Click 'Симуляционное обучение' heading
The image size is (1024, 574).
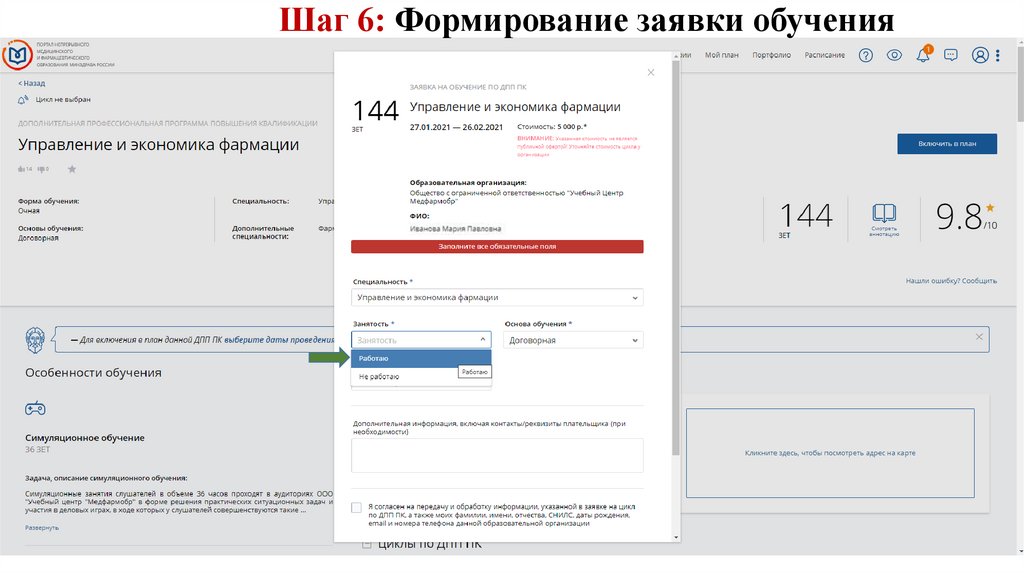(85, 438)
